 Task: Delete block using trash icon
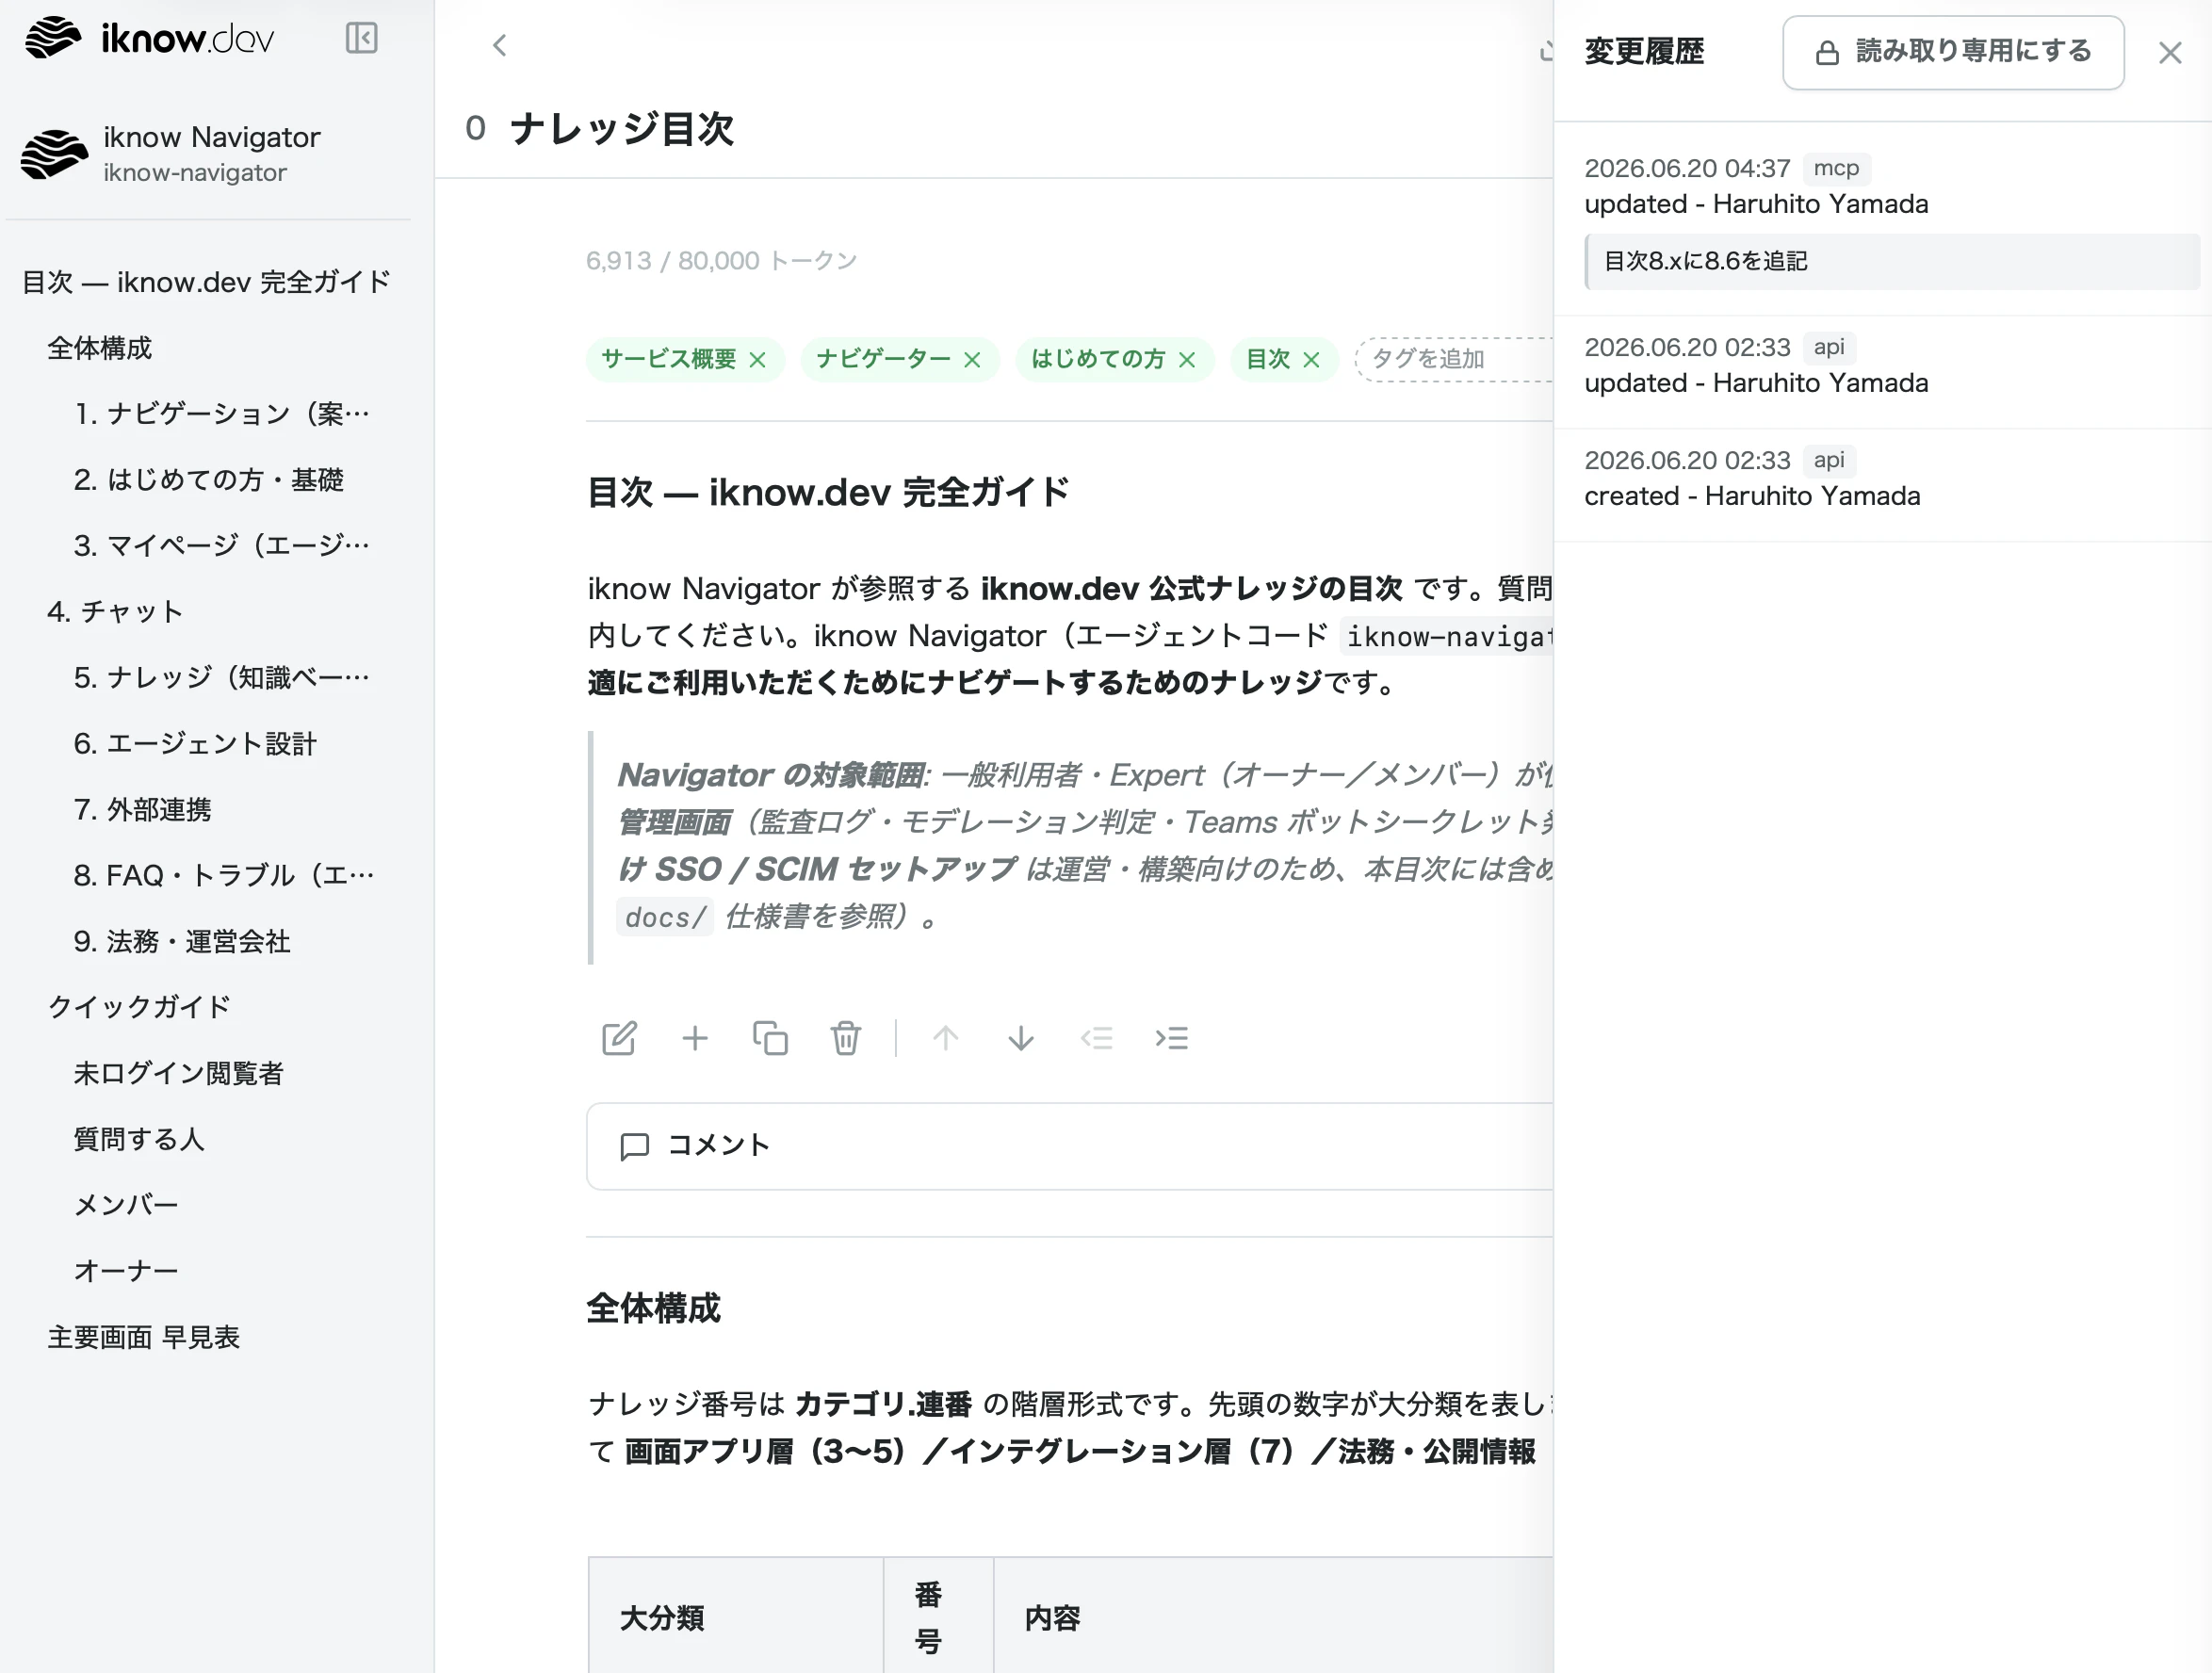pyautogui.click(x=845, y=1038)
